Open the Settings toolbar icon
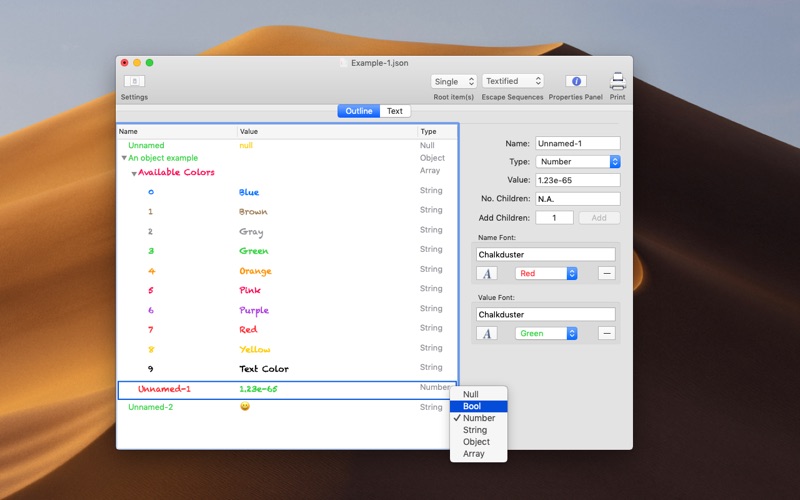800x500 pixels. point(134,81)
